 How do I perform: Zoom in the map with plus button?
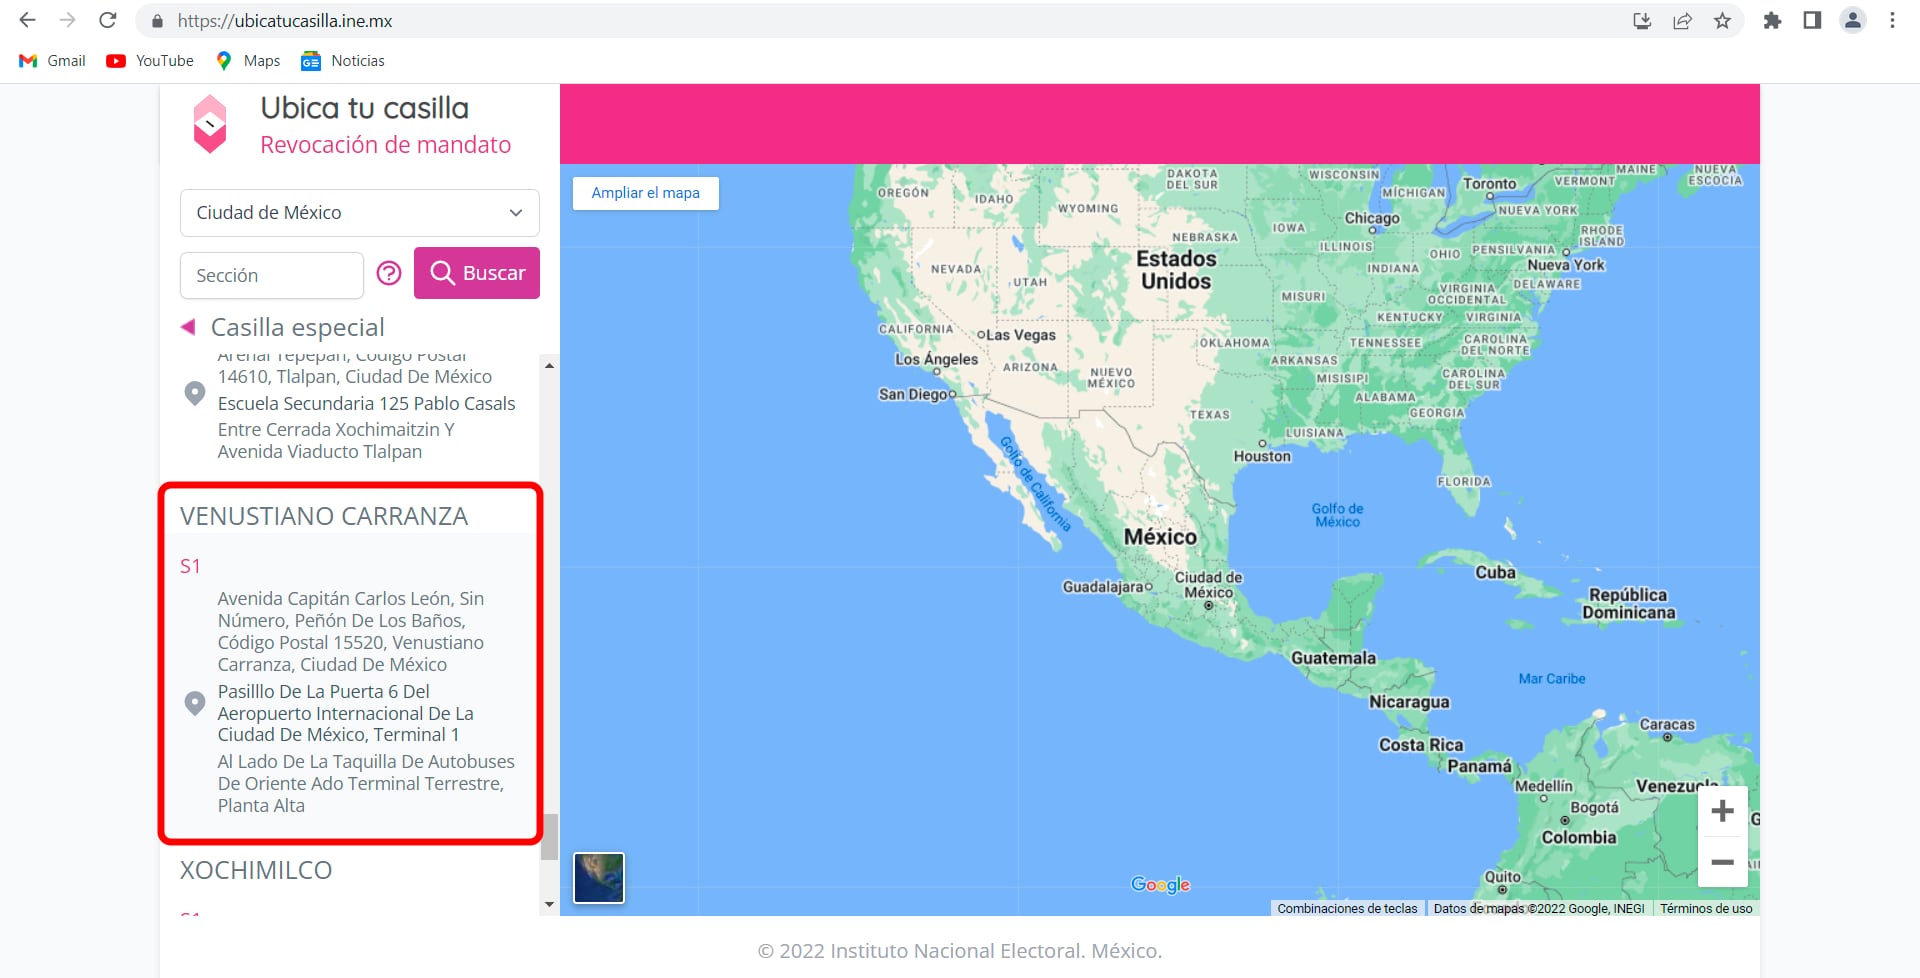tap(1722, 811)
